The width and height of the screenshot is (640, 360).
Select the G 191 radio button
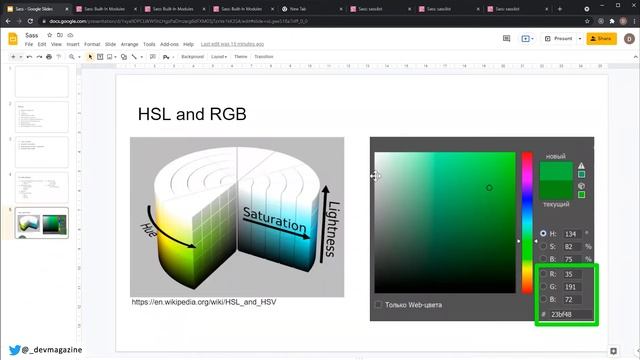click(543, 287)
